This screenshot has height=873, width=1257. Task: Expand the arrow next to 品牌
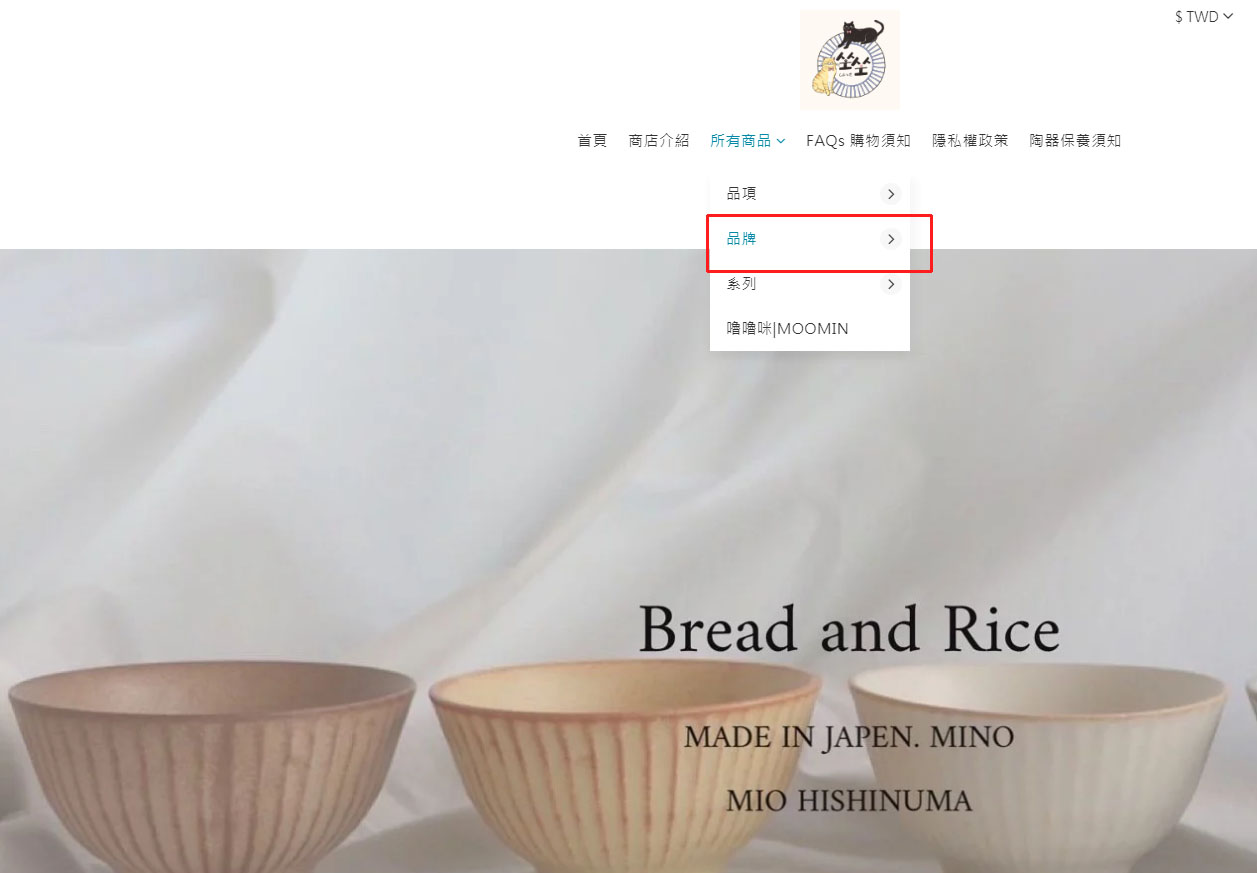click(890, 239)
